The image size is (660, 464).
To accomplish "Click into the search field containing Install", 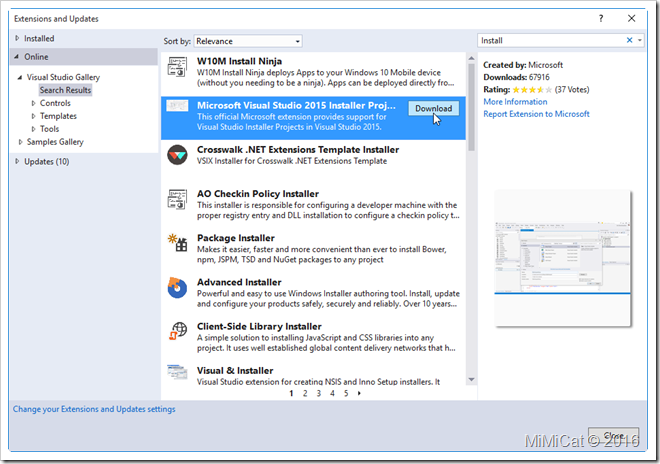I will tap(551, 40).
